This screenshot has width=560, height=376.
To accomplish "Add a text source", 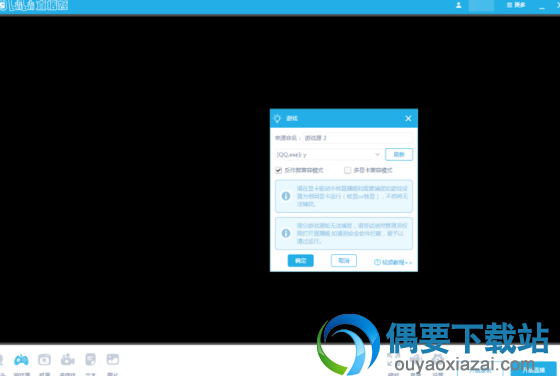I will [90, 360].
